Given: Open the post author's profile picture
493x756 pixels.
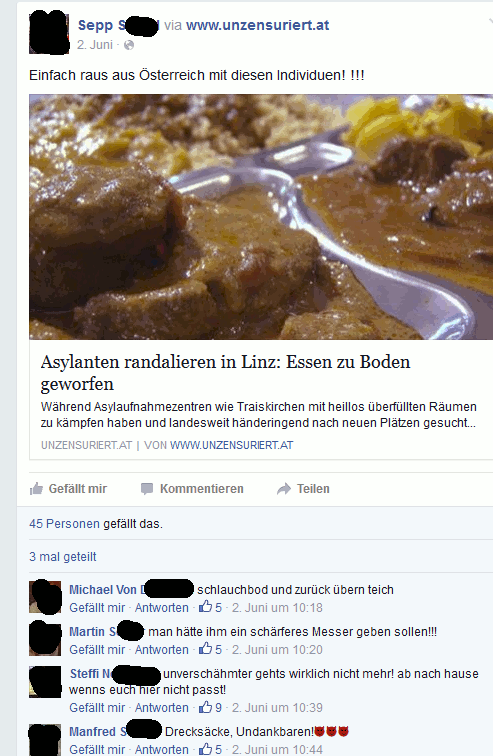Looking at the screenshot, I should coord(49,33).
